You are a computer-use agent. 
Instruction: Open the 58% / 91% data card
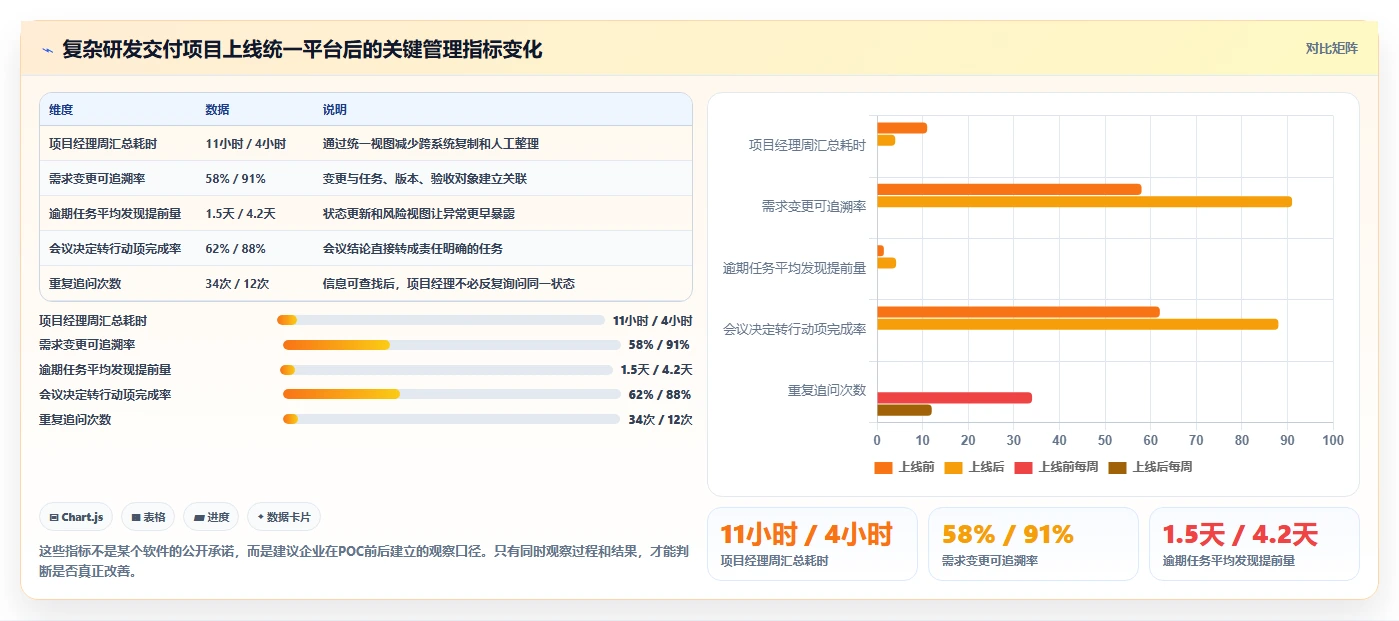1033,544
